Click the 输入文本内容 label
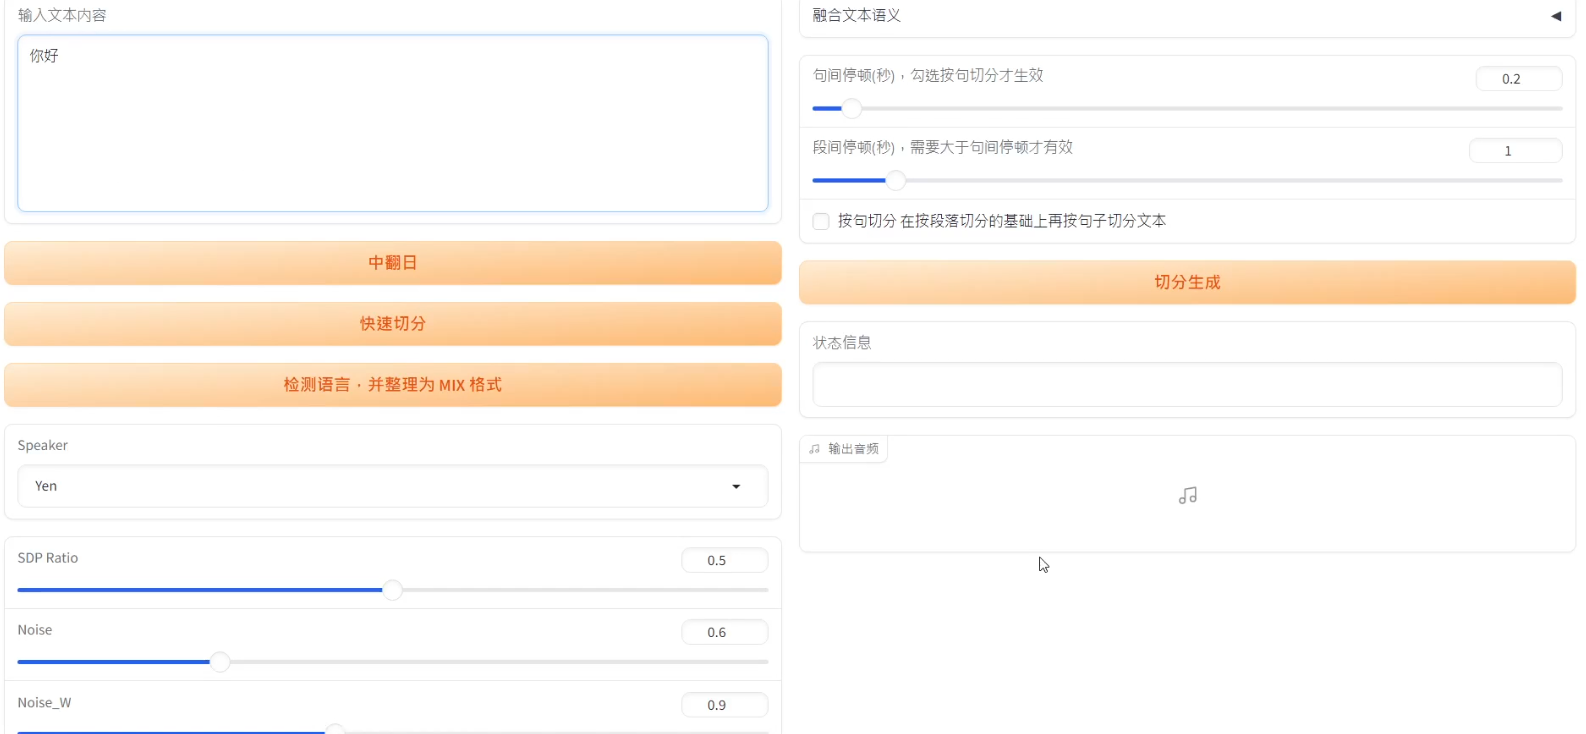The width and height of the screenshot is (1586, 734). click(62, 15)
